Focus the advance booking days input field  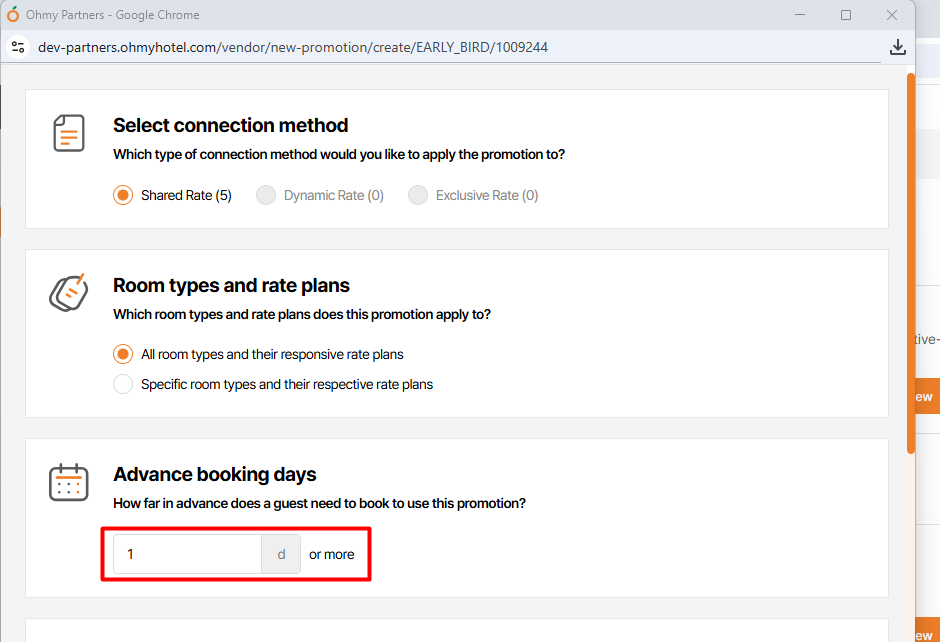click(187, 554)
